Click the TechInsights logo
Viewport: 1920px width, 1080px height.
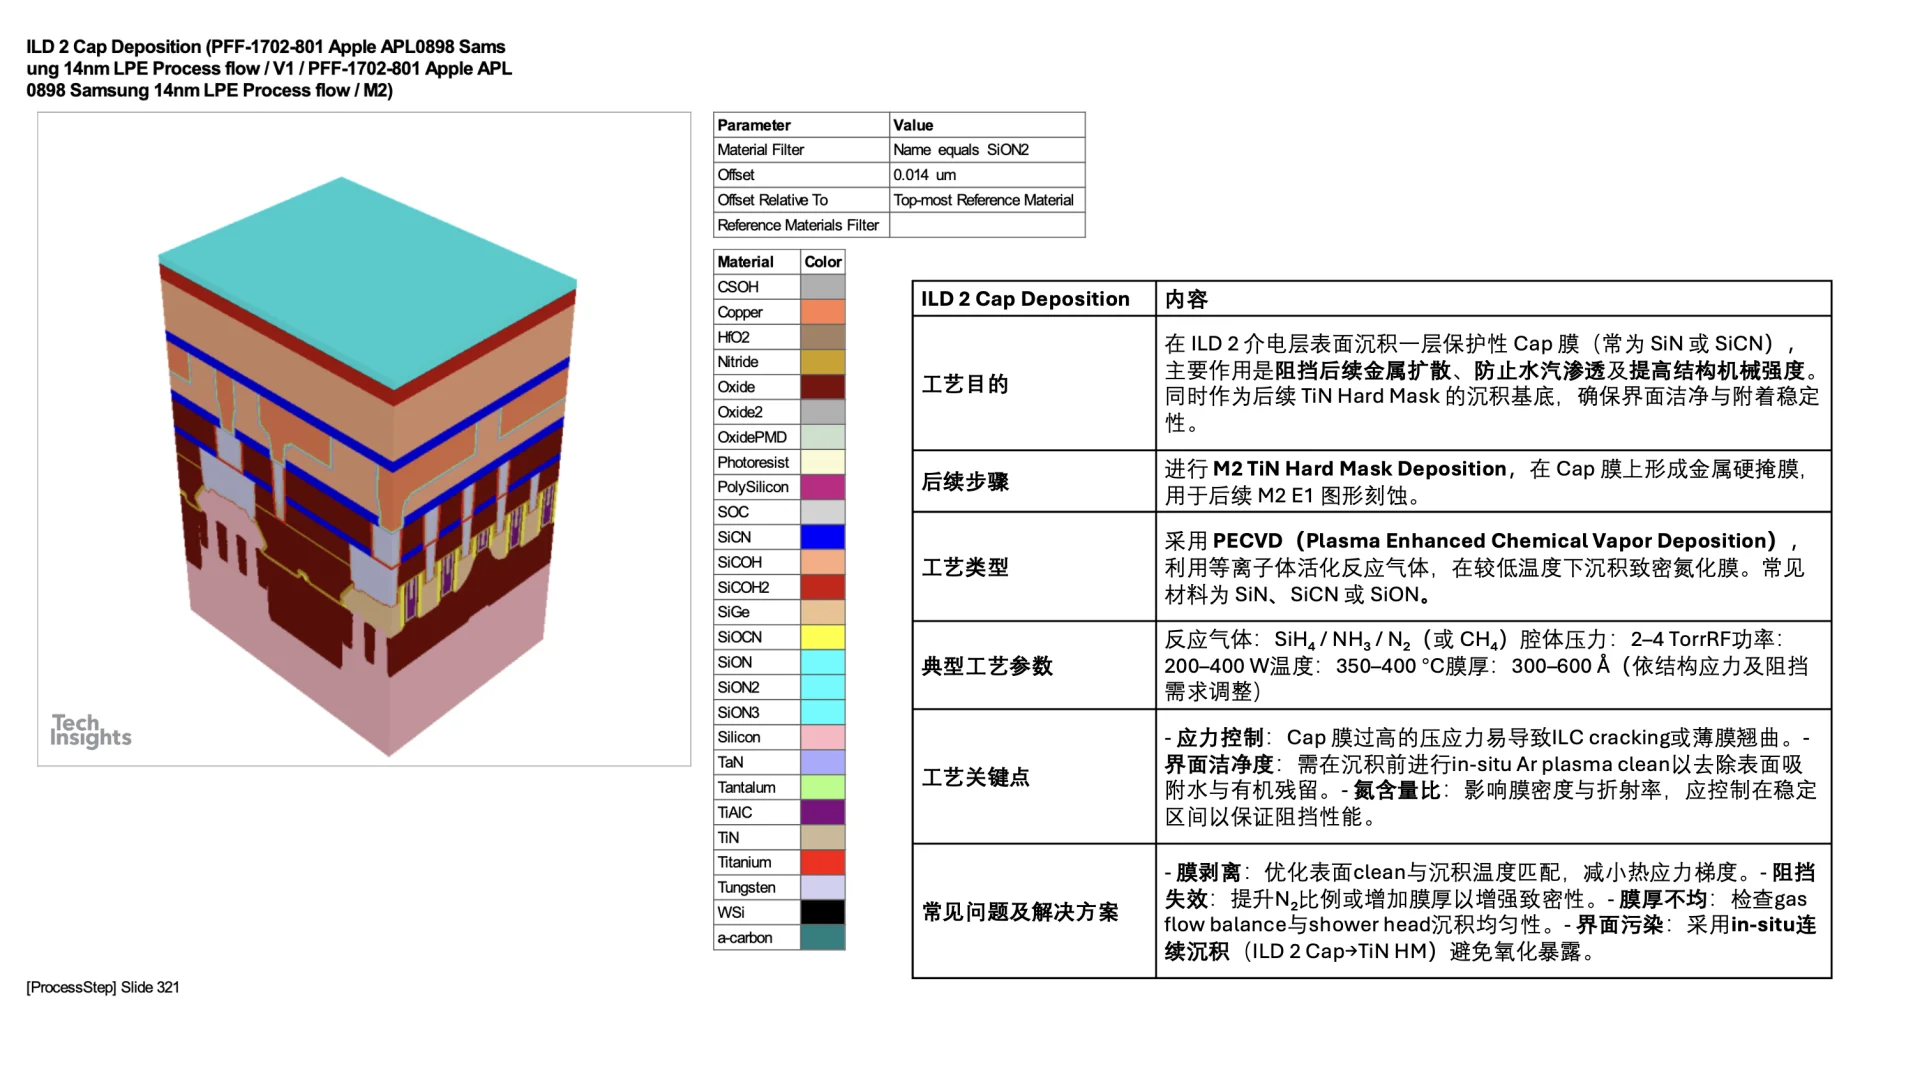click(x=91, y=732)
